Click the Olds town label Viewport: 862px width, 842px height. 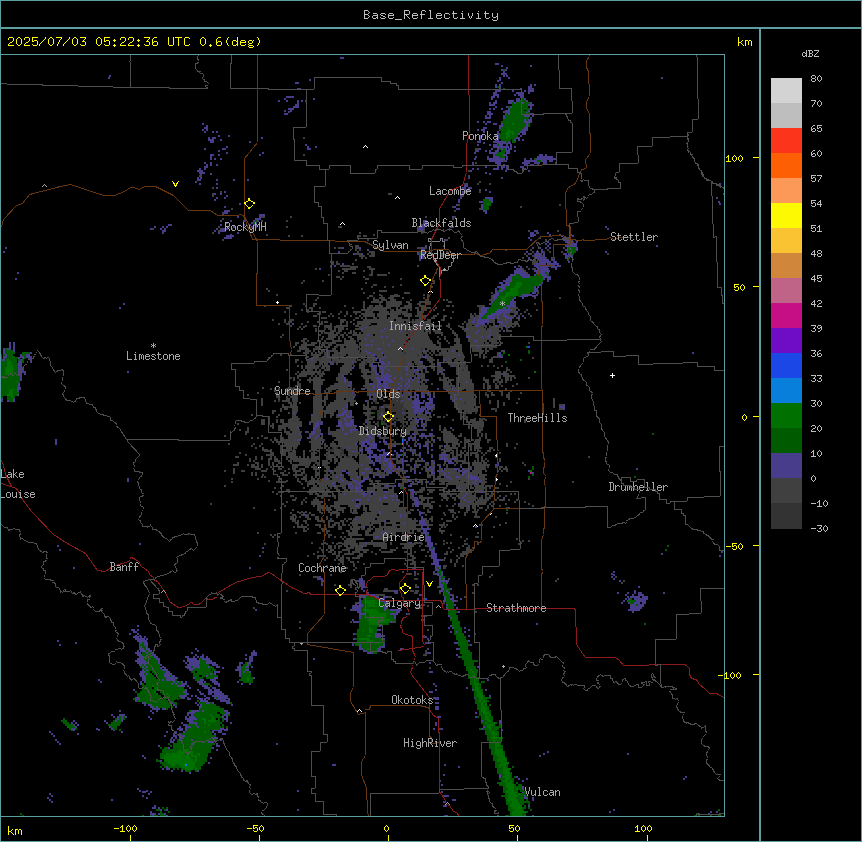pyautogui.click(x=388, y=394)
